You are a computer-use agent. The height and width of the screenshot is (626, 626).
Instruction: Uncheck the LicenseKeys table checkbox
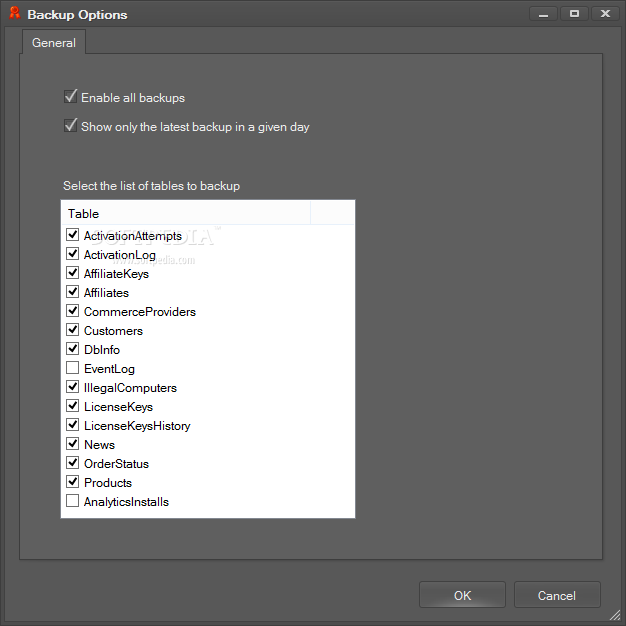click(72, 406)
